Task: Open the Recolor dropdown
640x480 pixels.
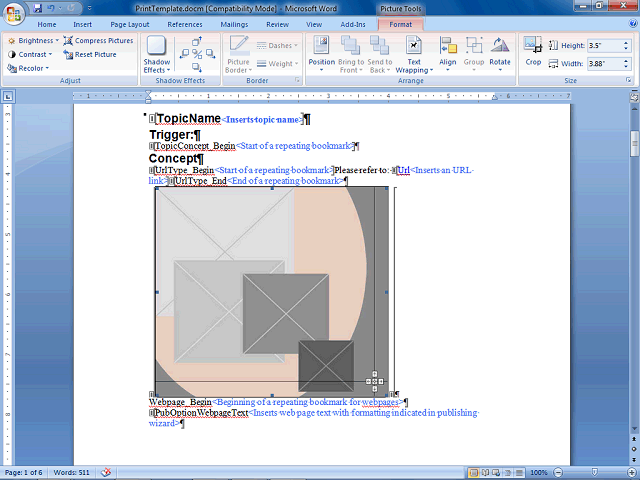Action: pyautogui.click(x=28, y=68)
